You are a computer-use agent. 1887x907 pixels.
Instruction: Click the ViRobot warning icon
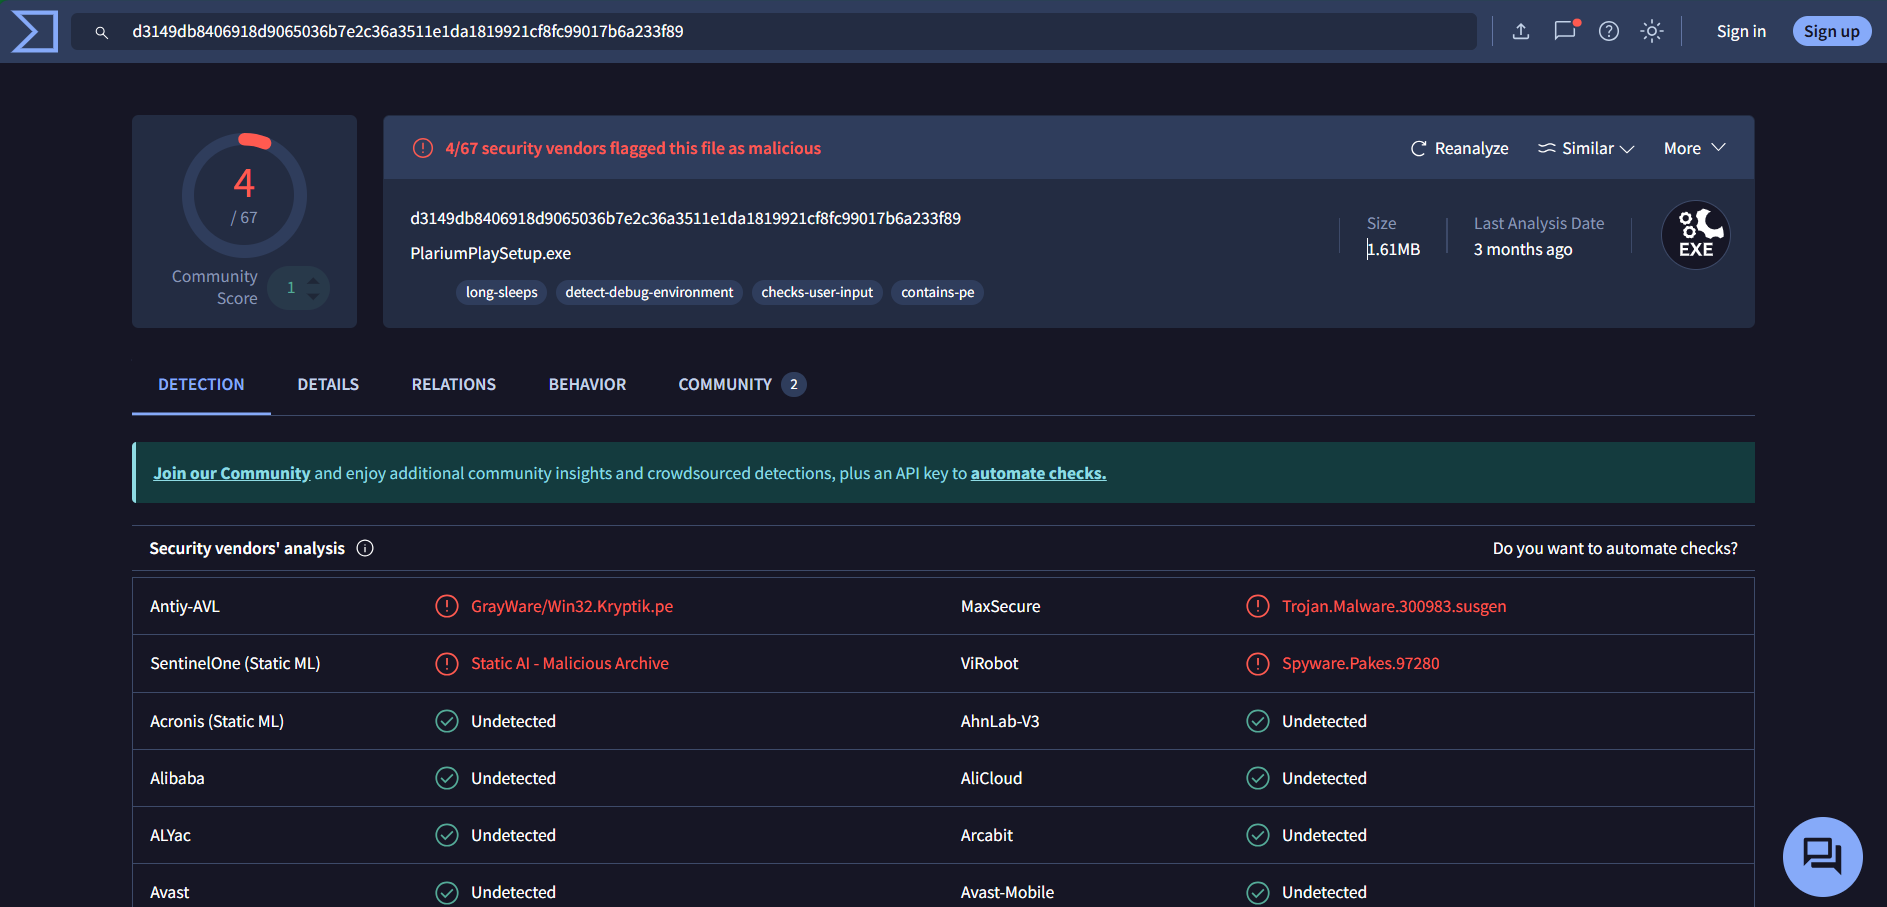1258,663
